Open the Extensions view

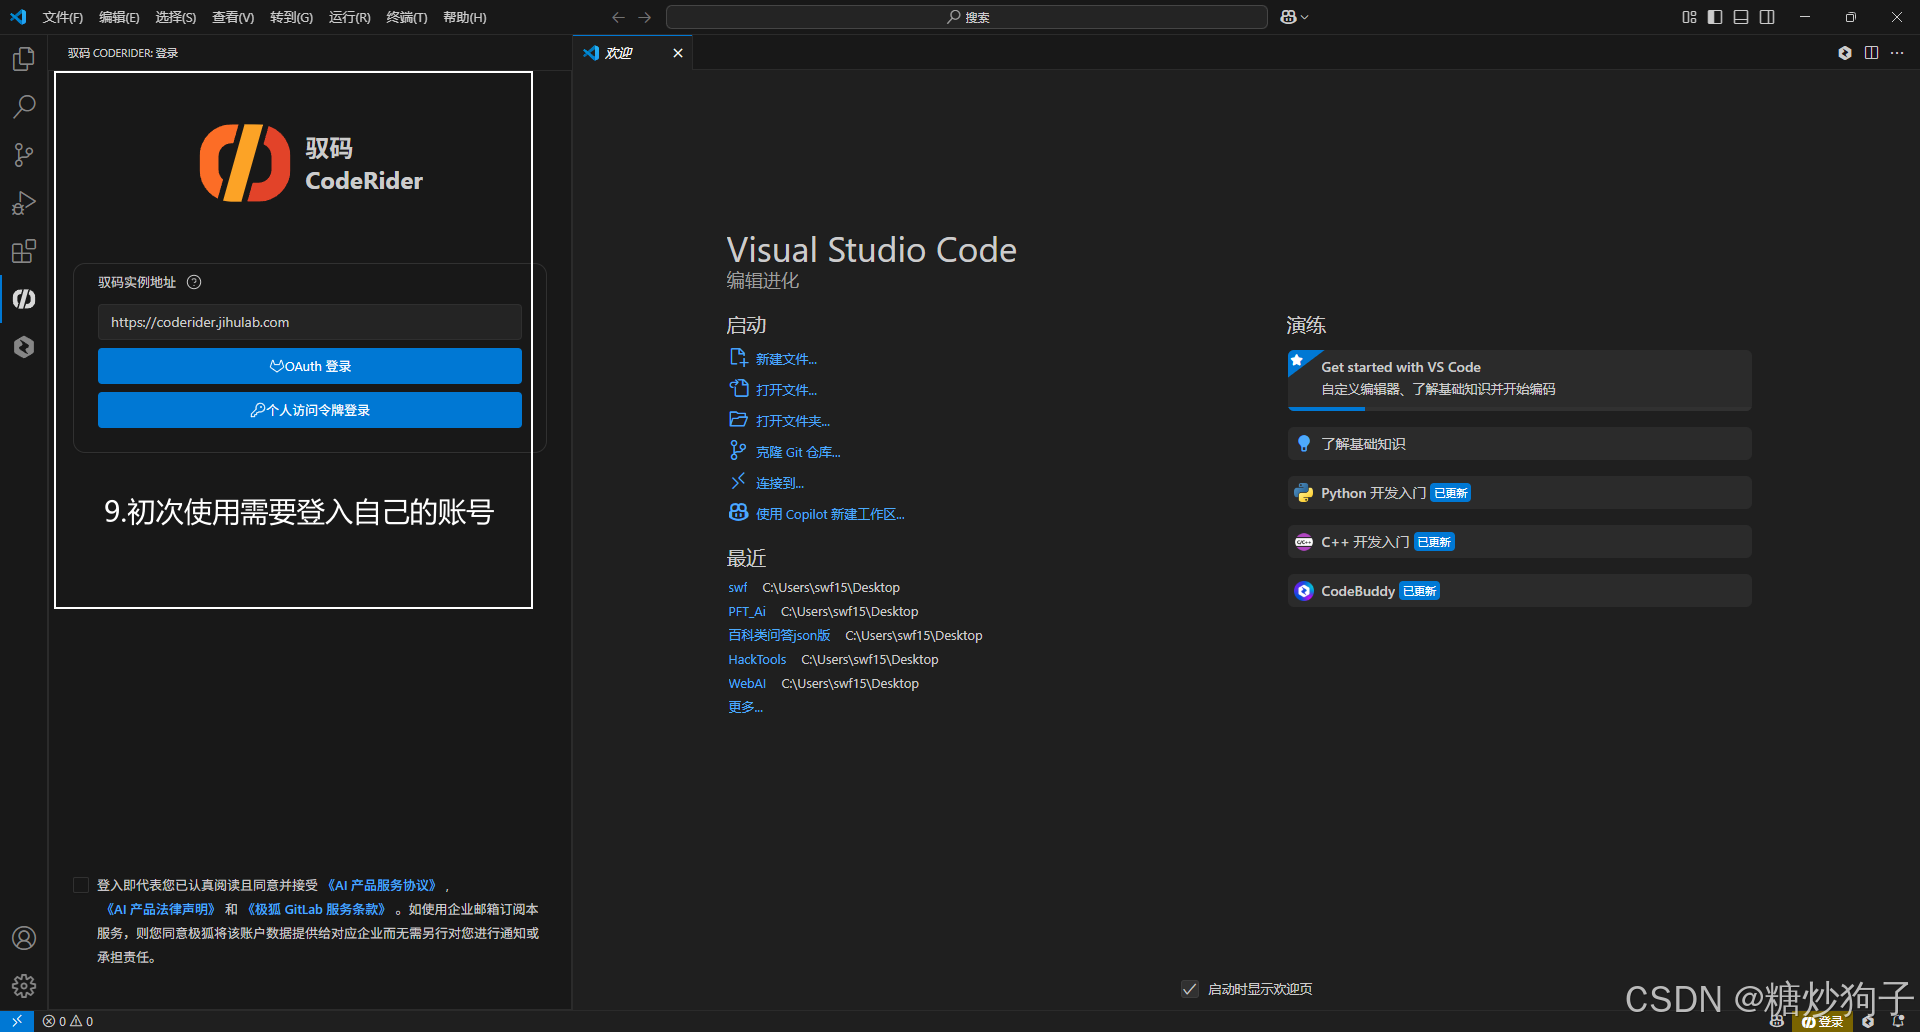[24, 251]
